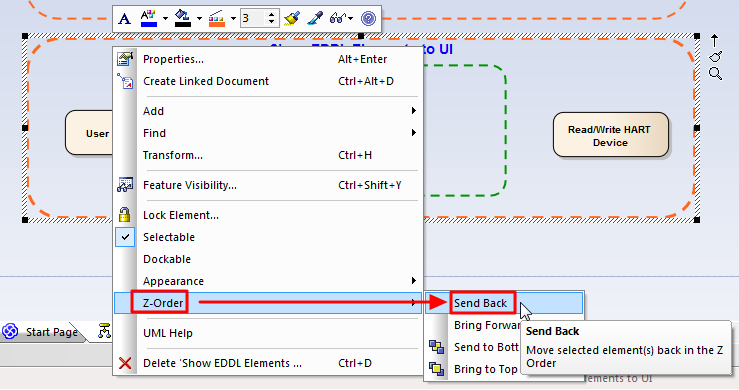
Task: Open the font text style tool
Action: click(124, 18)
